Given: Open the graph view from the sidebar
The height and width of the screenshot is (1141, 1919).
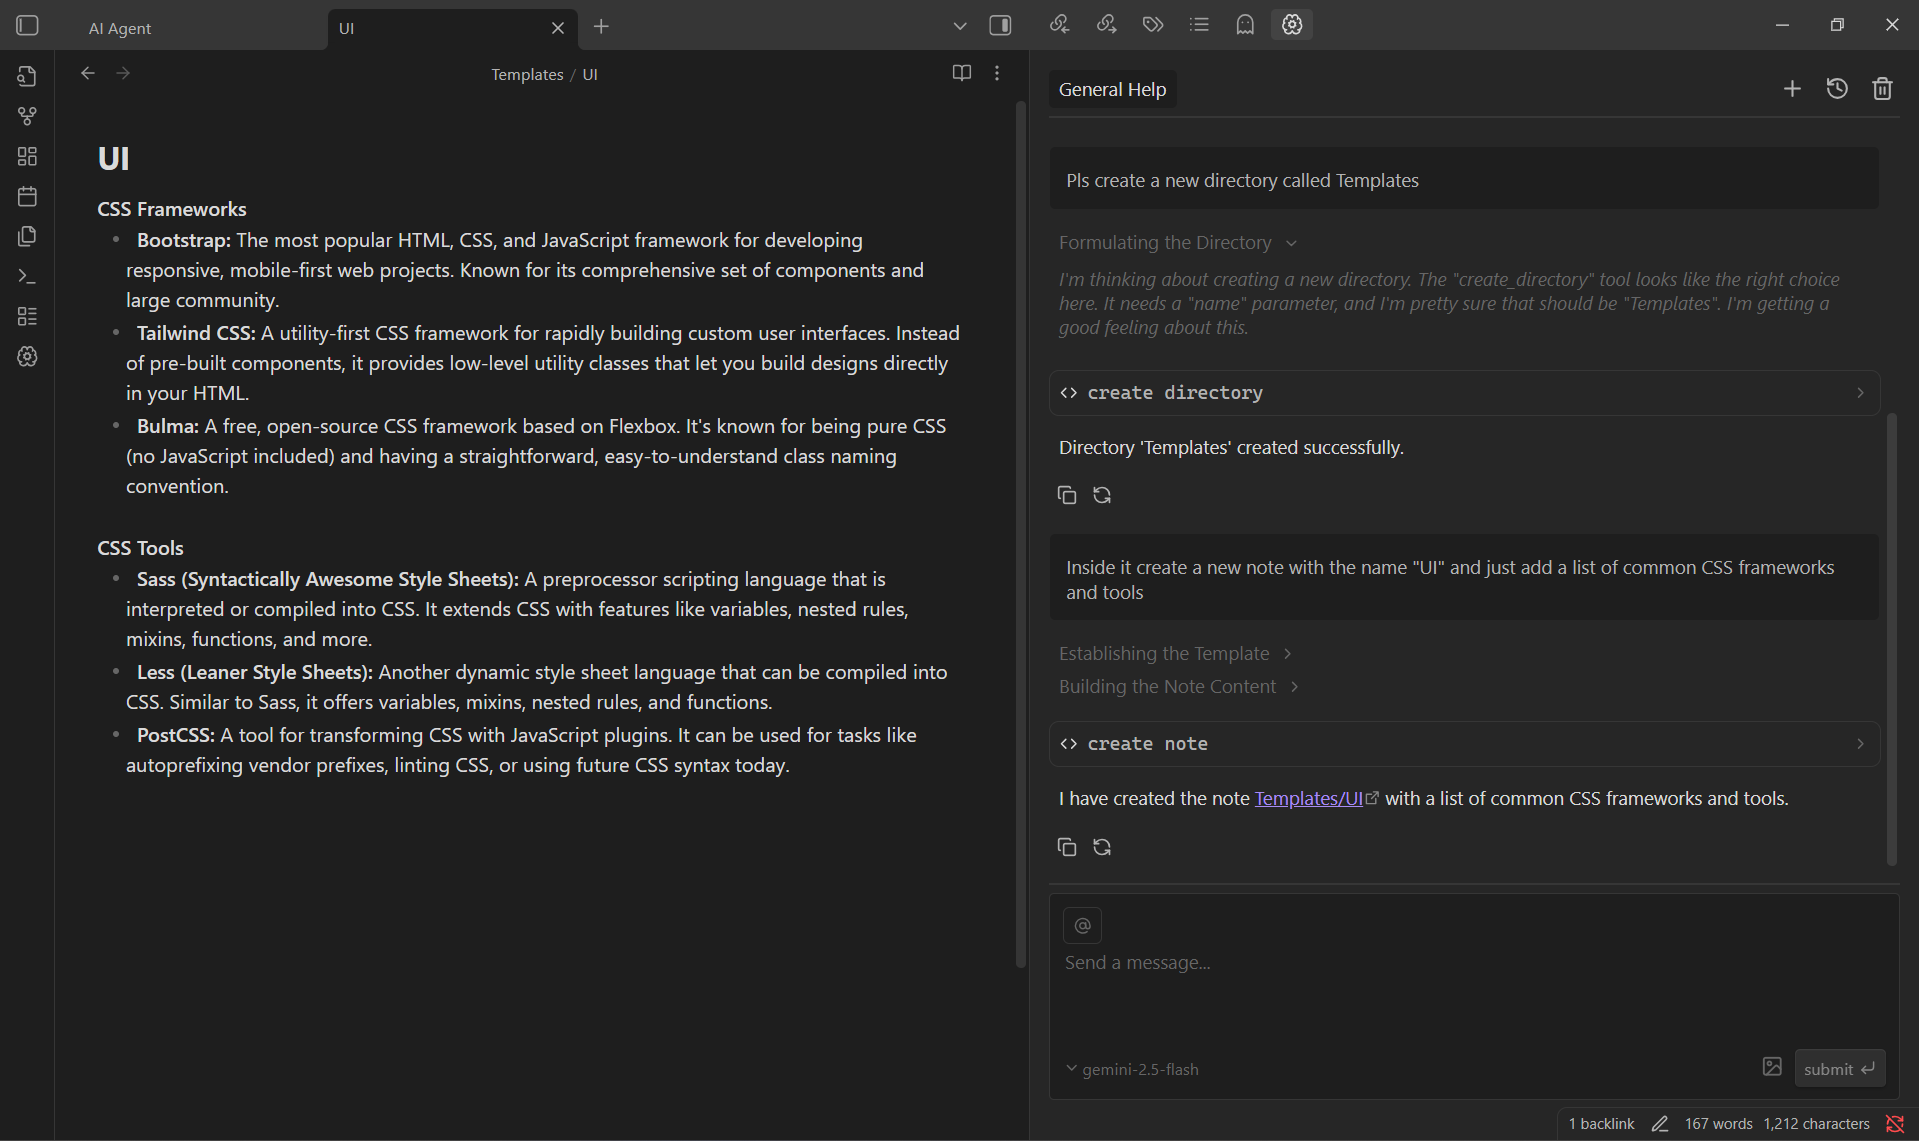Looking at the screenshot, I should coord(27,116).
